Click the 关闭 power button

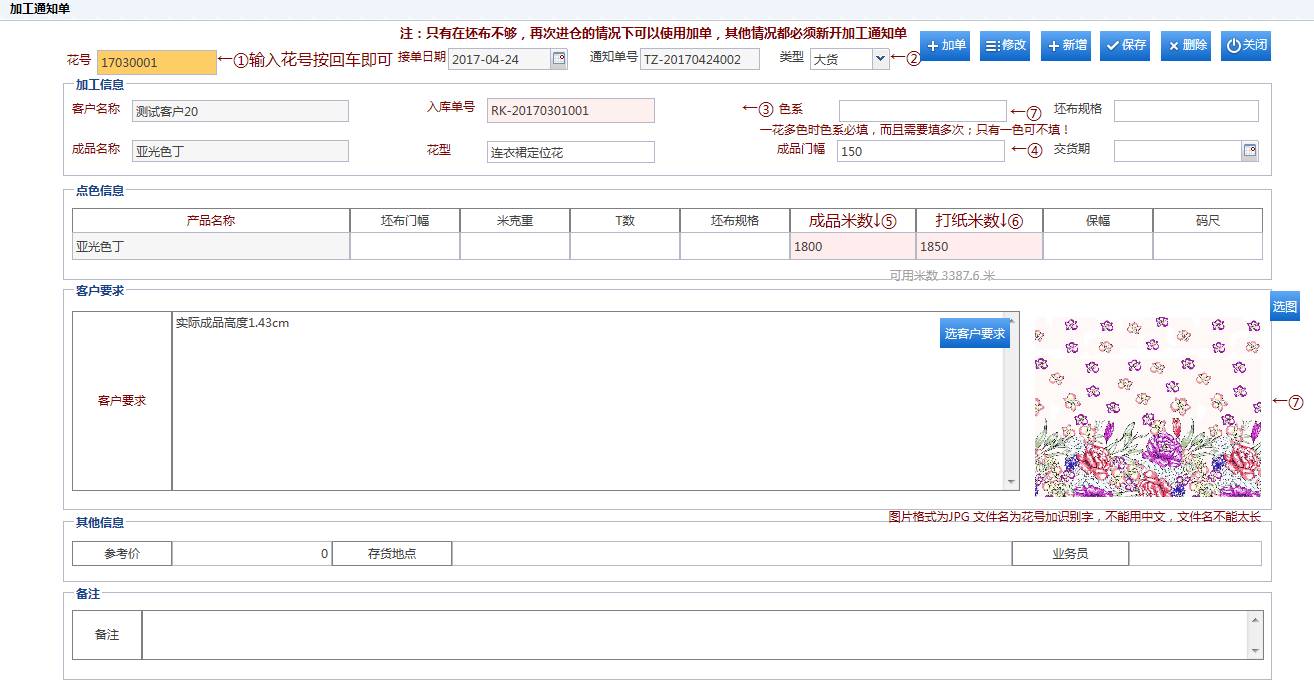(x=1246, y=46)
